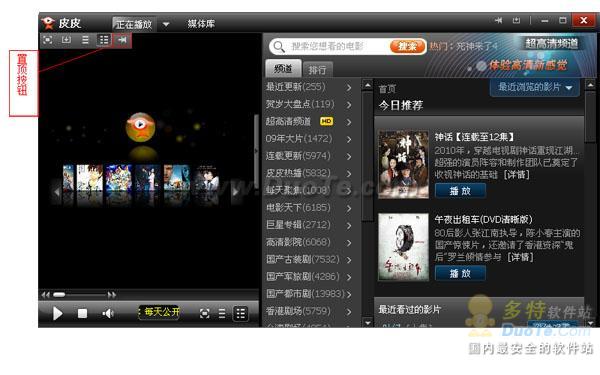
Task: Switch to the 排行 tab
Action: pos(317,70)
